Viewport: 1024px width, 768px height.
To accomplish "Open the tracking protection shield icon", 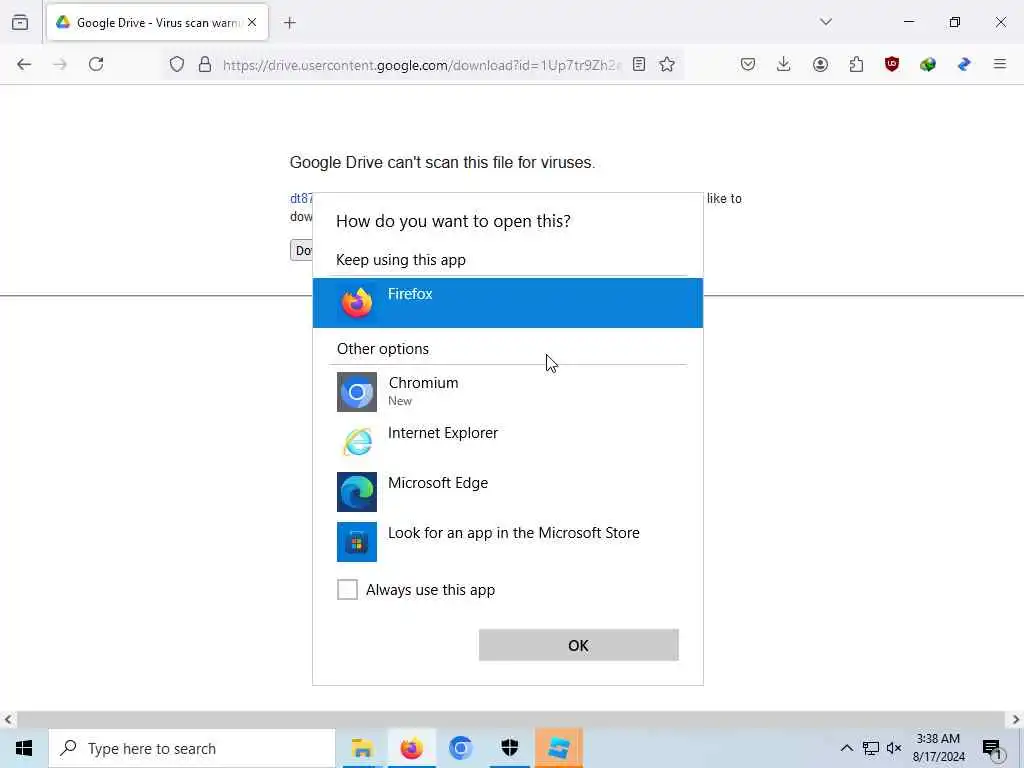I will (x=177, y=64).
